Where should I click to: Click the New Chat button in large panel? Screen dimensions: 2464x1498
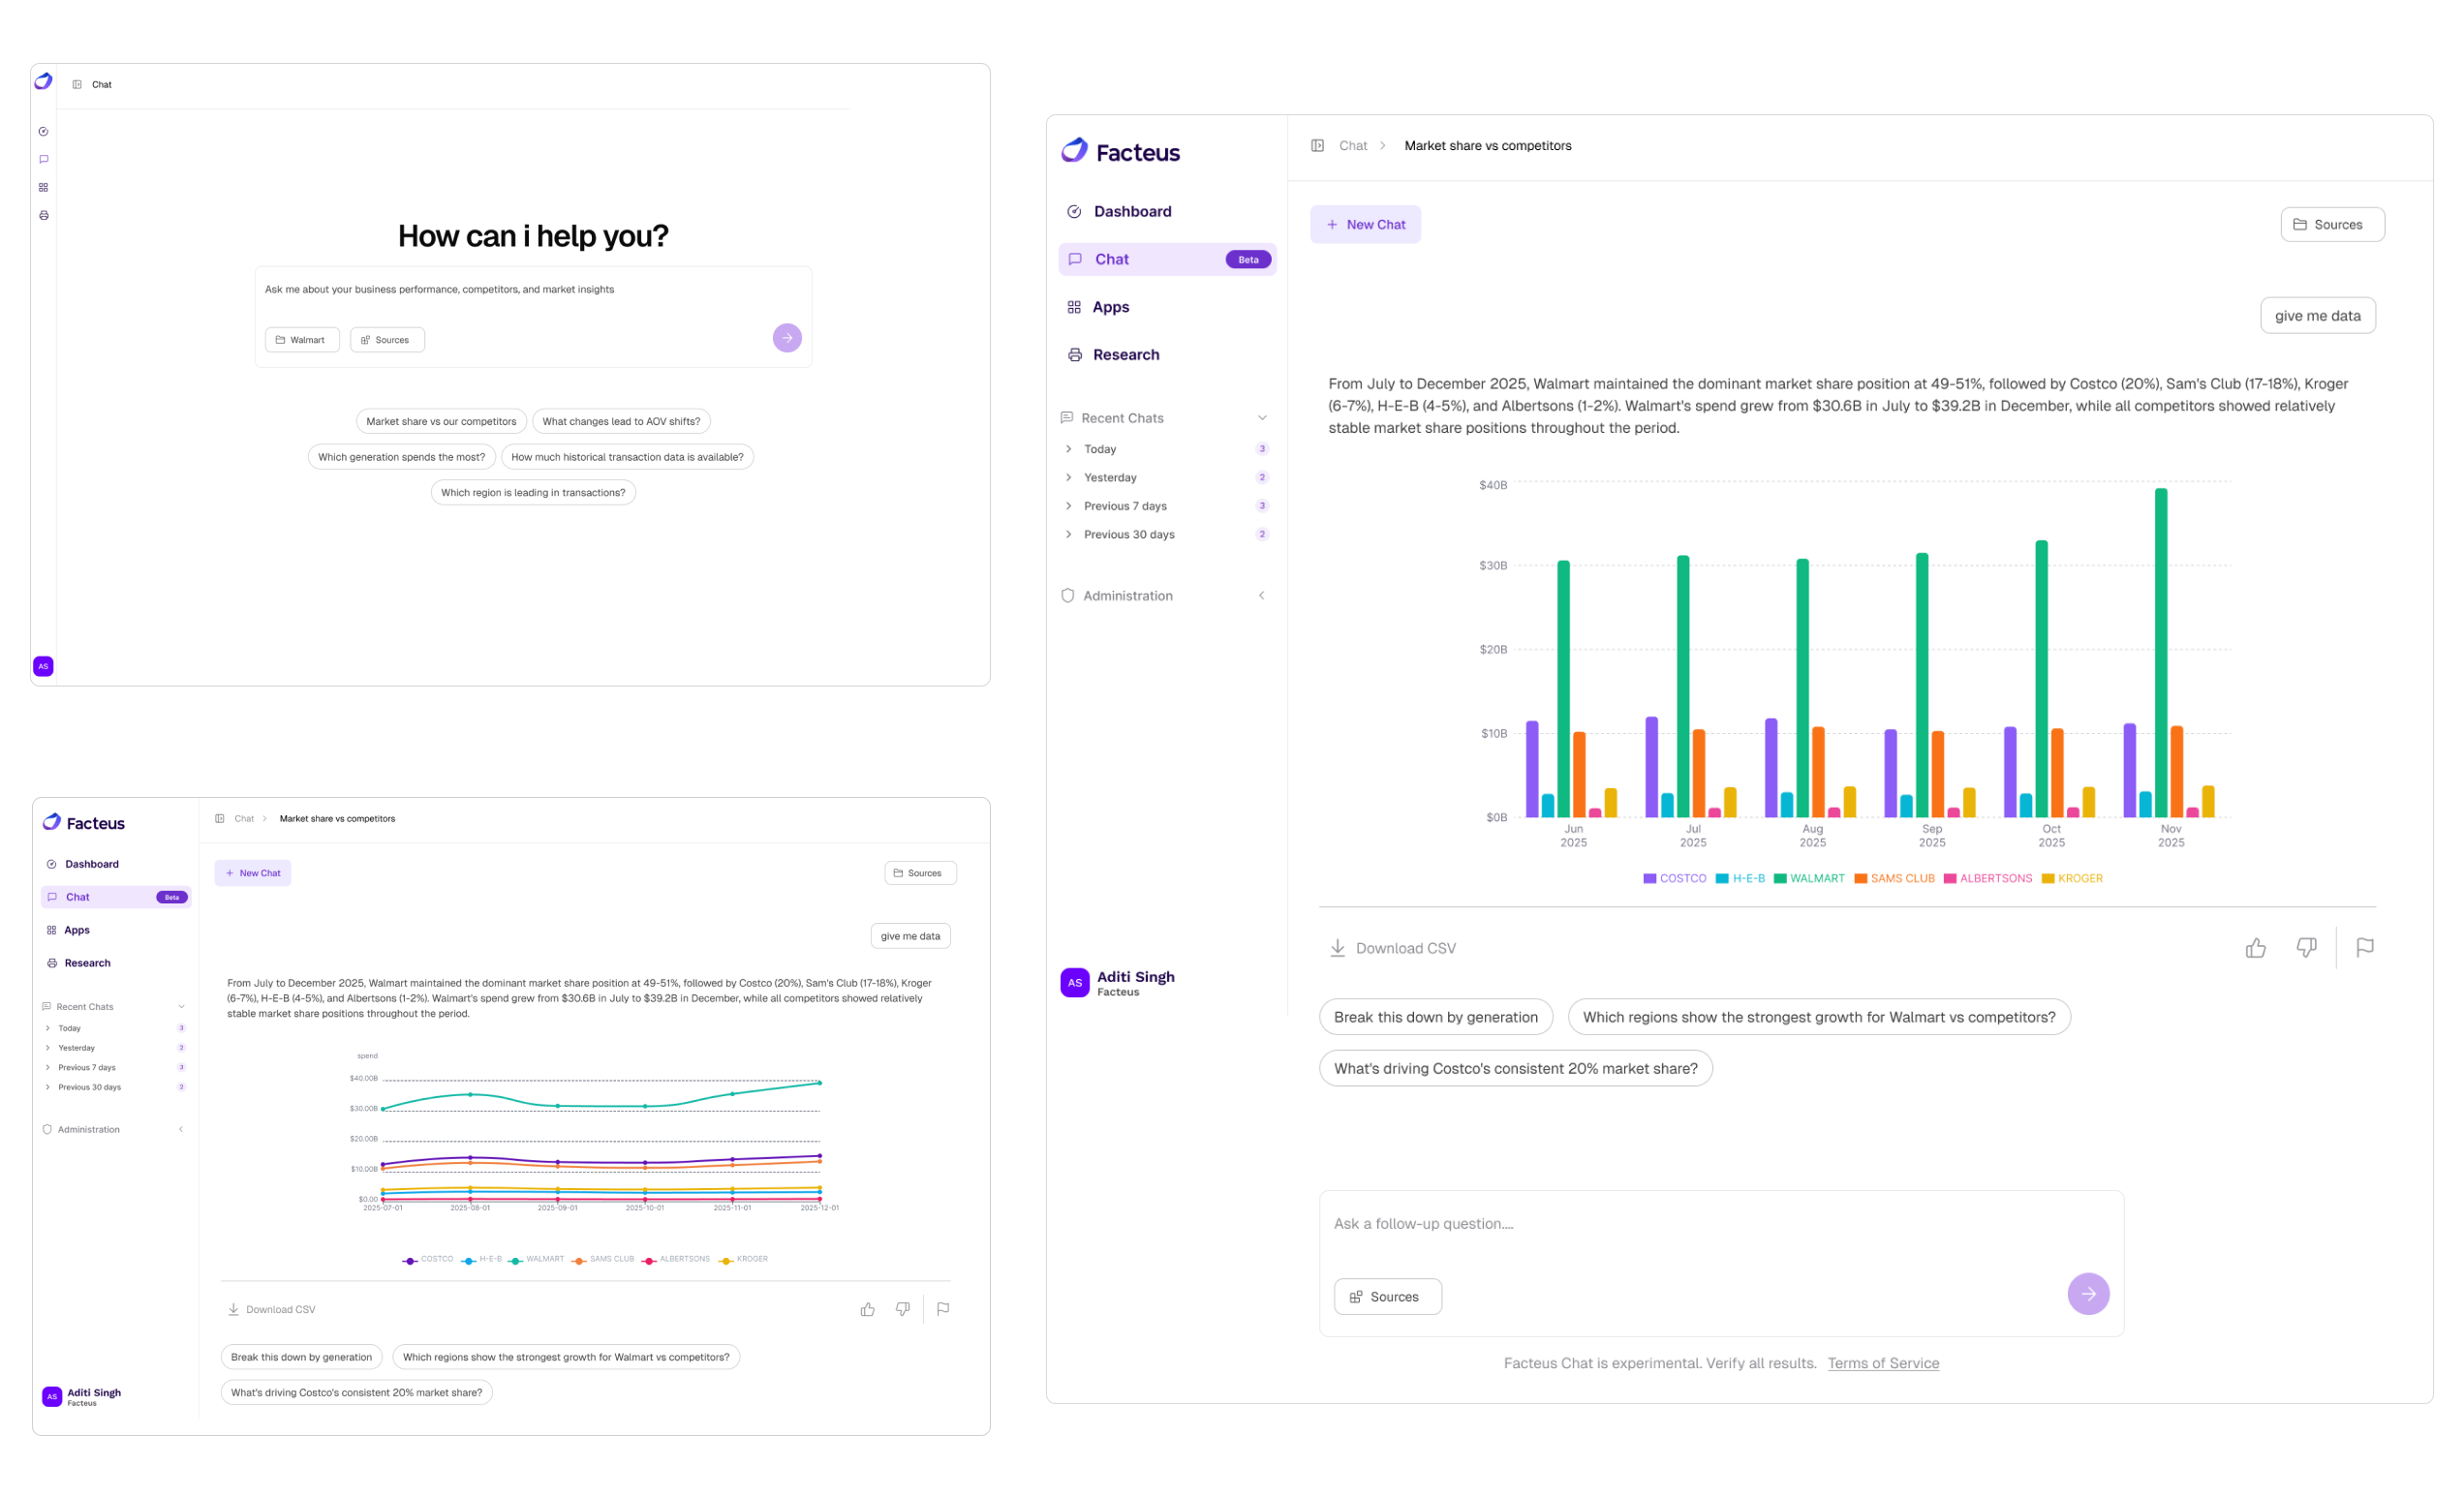pos(1365,225)
